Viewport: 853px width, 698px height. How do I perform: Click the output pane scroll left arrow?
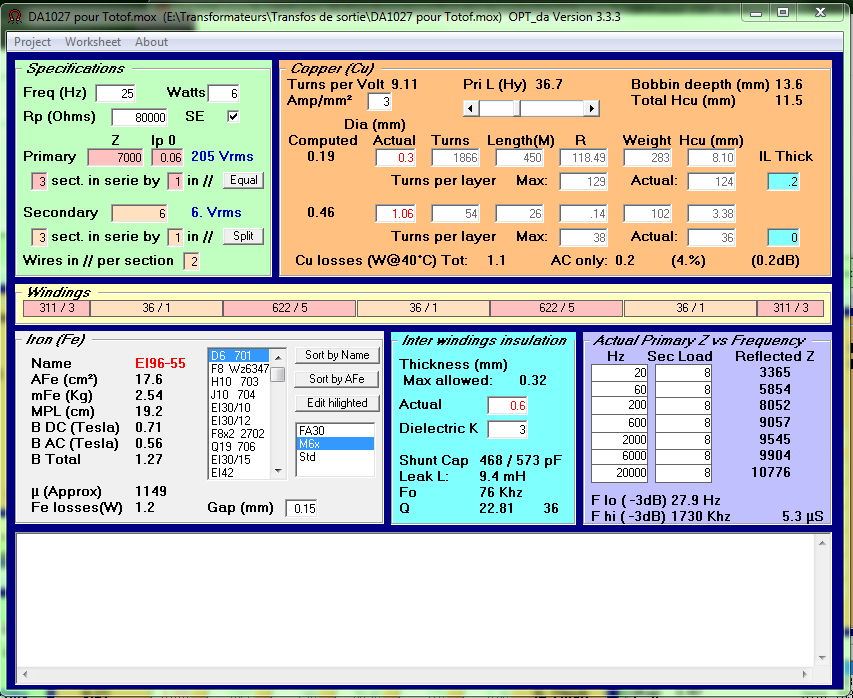[24, 675]
